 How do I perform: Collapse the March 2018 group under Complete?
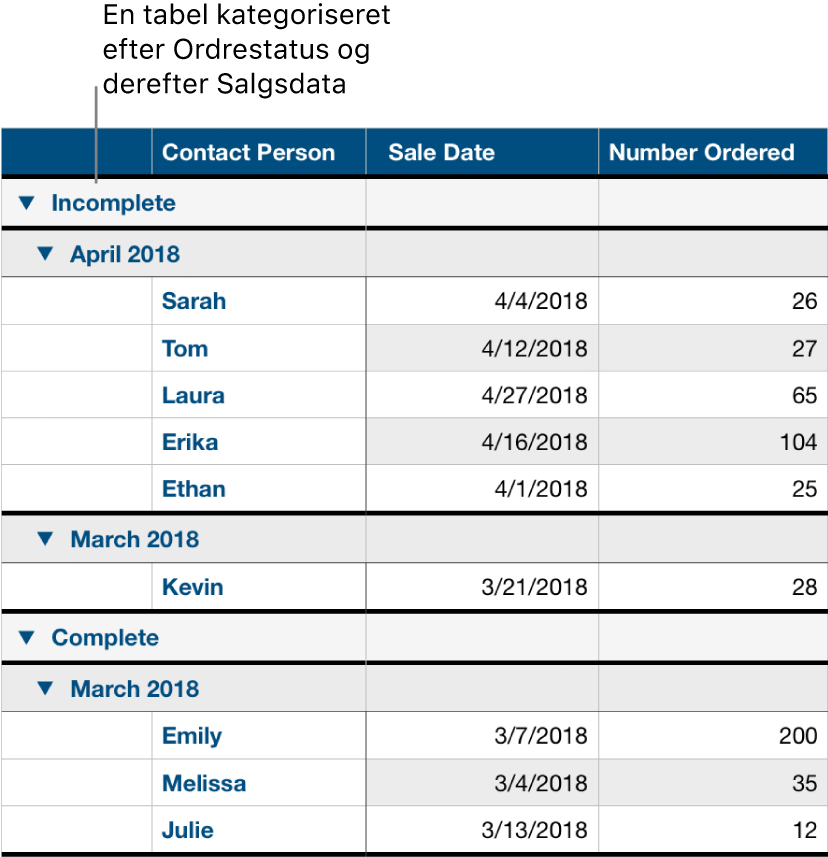click(x=46, y=689)
